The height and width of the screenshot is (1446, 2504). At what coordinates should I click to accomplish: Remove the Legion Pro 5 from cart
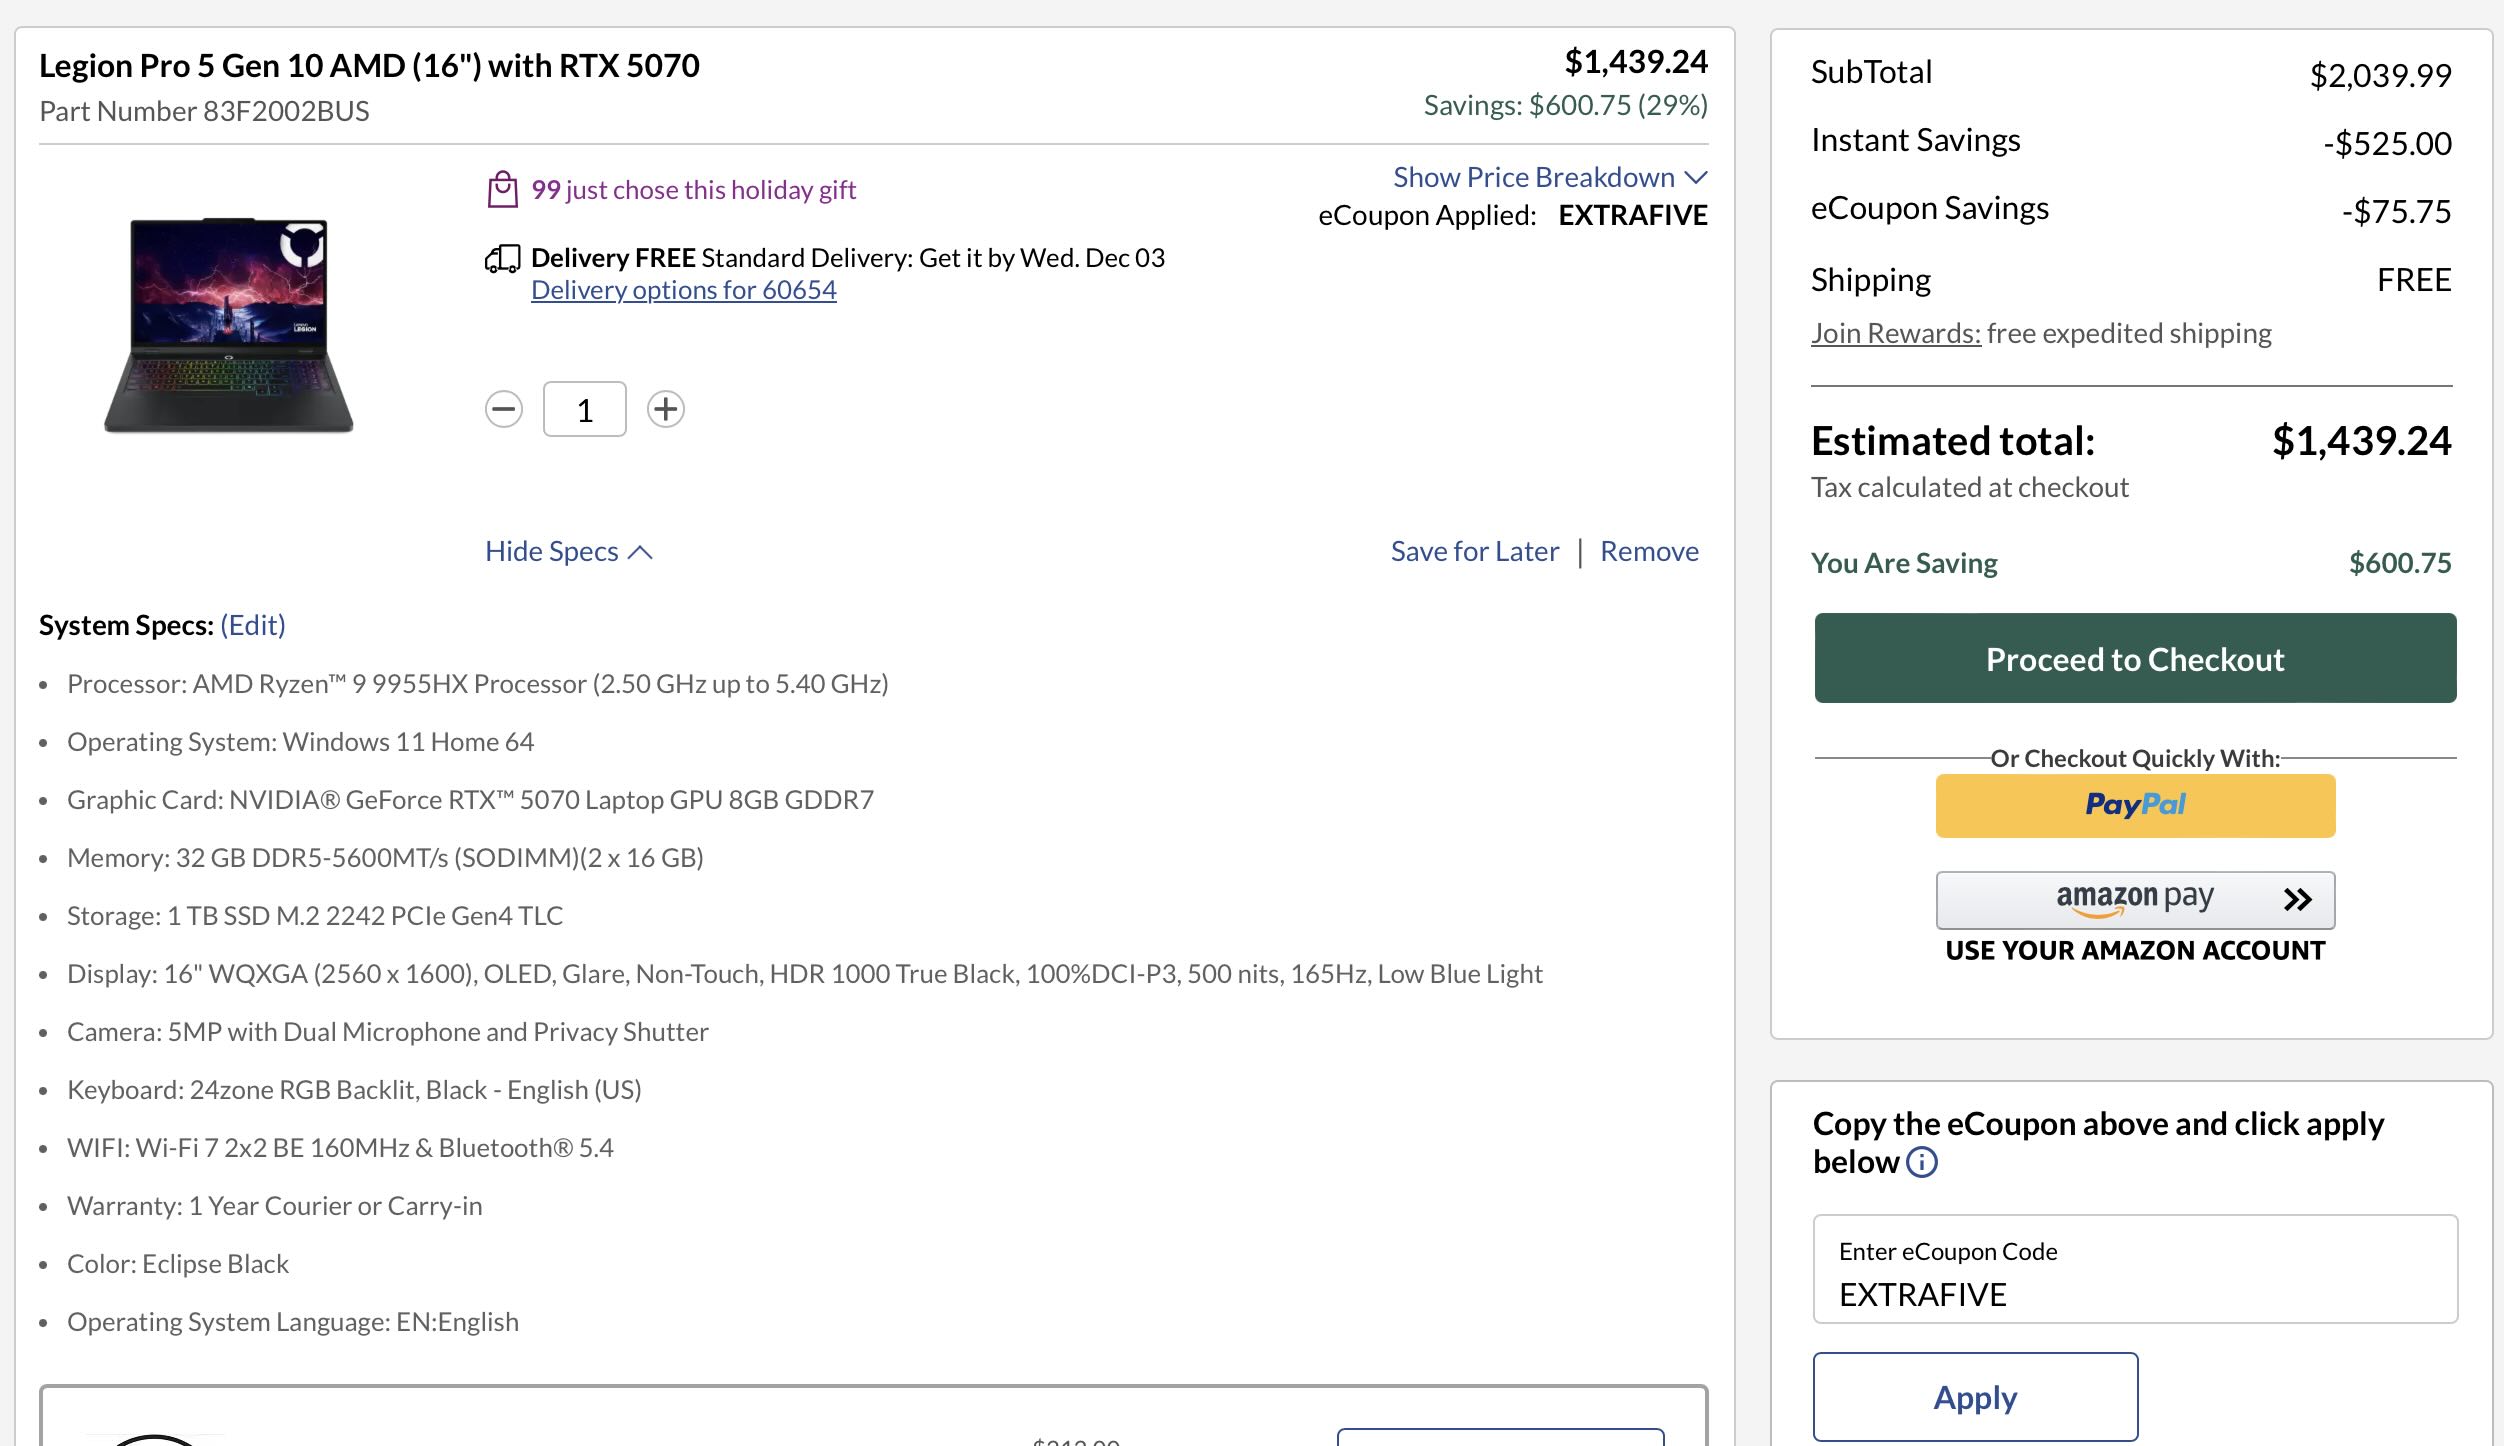[1649, 551]
